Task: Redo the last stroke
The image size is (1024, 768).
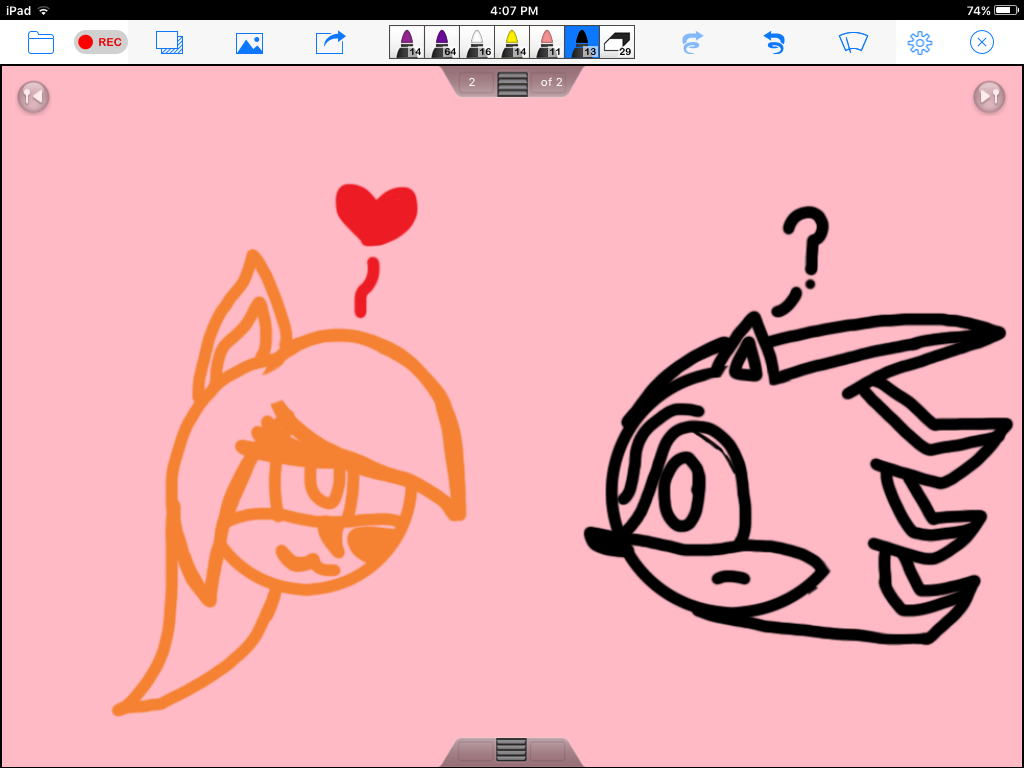Action: [x=692, y=42]
